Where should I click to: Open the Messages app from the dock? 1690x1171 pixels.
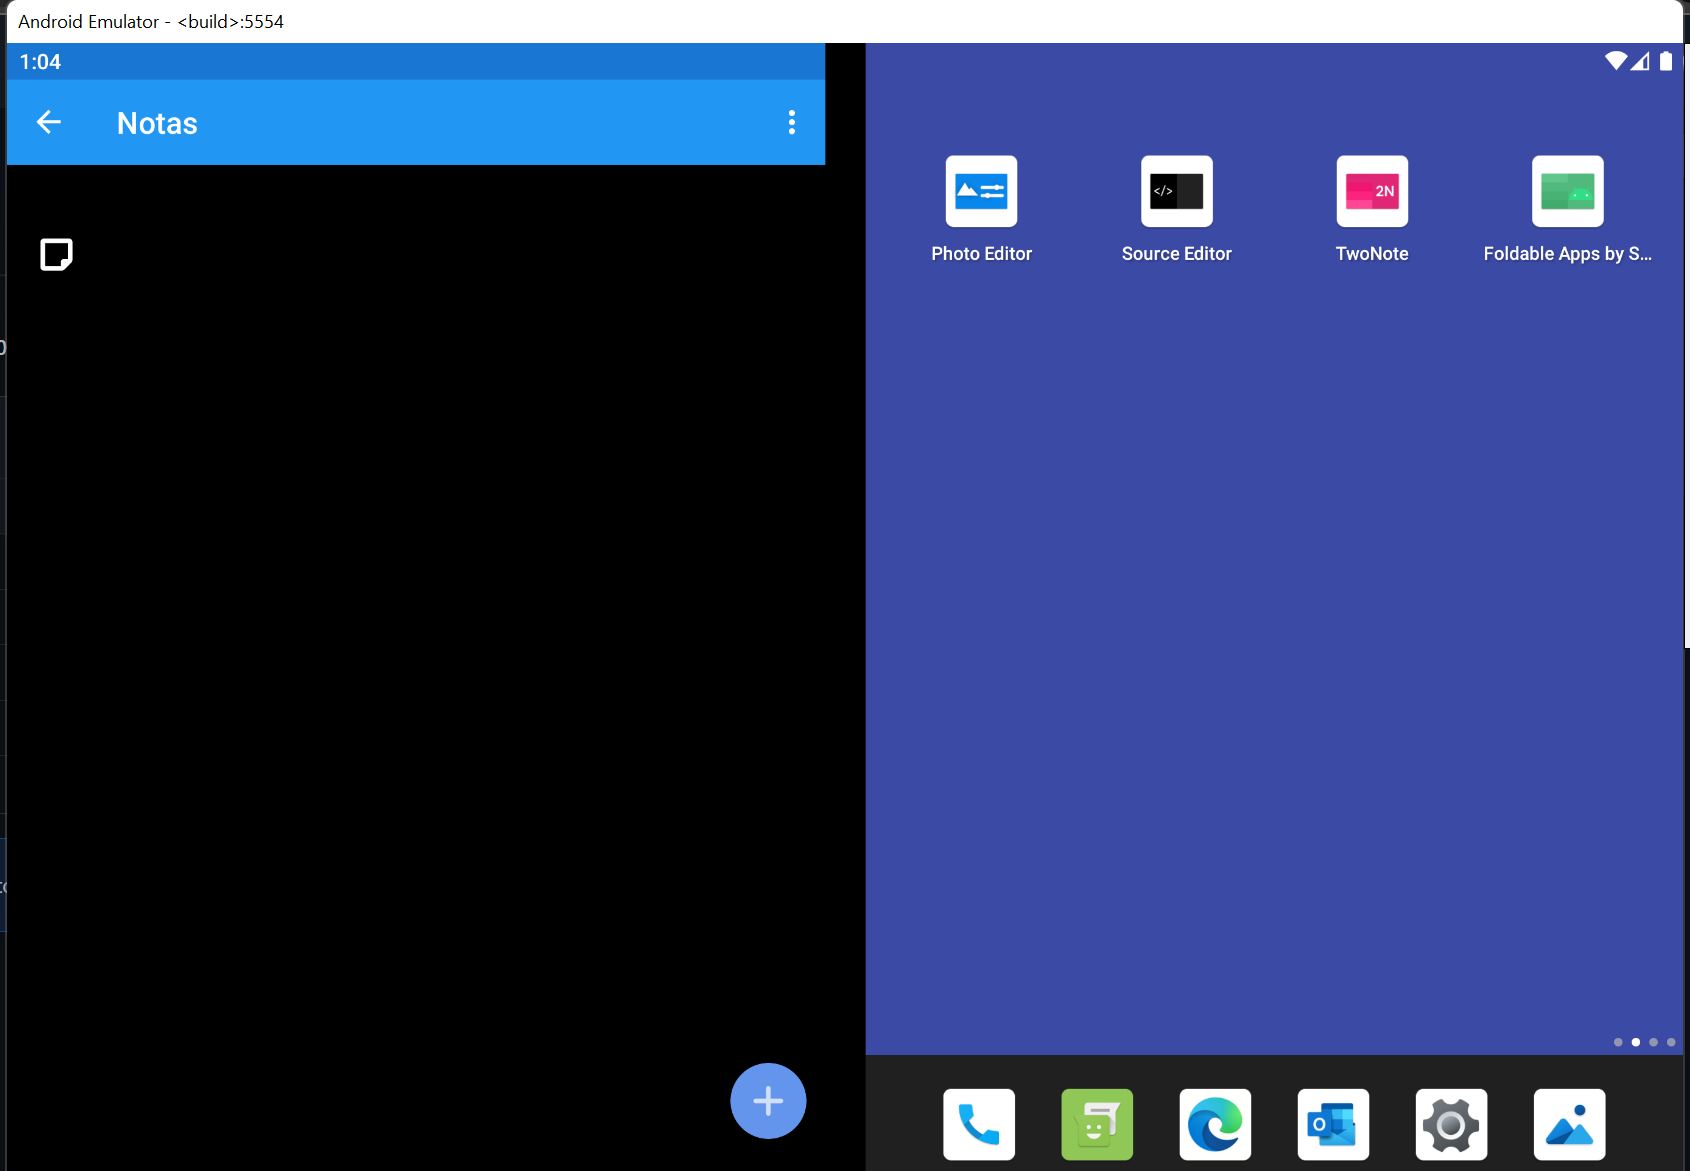click(x=1096, y=1124)
